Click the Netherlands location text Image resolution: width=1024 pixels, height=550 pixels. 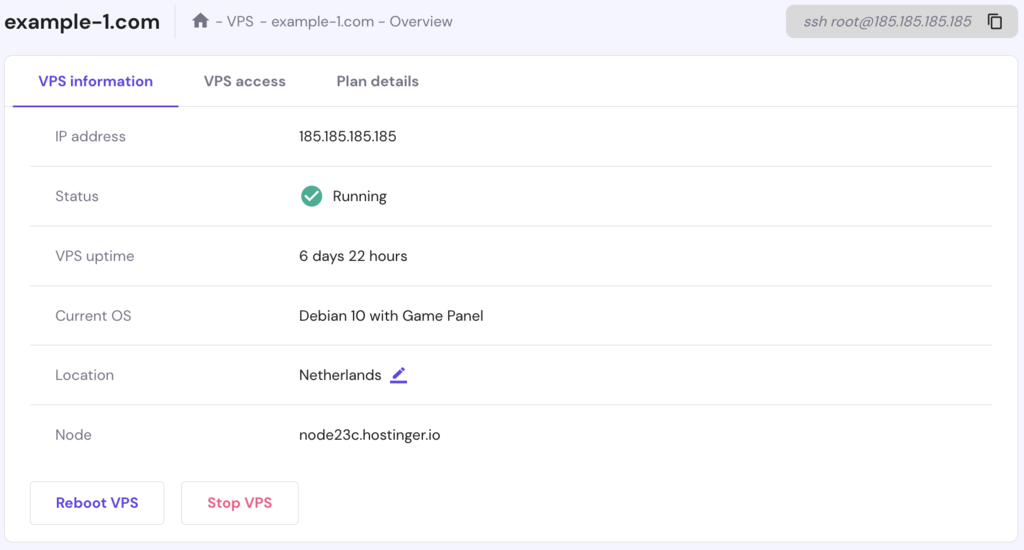340,375
